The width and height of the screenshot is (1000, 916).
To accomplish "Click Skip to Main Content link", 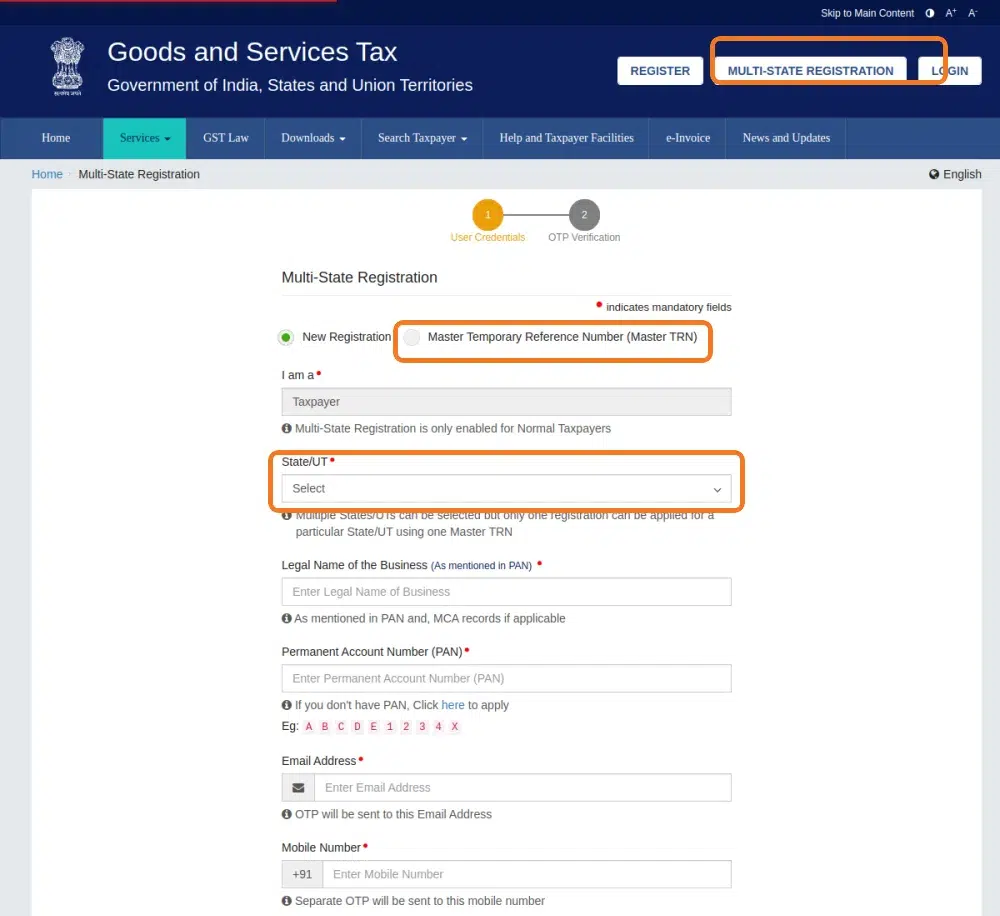I will pos(867,13).
